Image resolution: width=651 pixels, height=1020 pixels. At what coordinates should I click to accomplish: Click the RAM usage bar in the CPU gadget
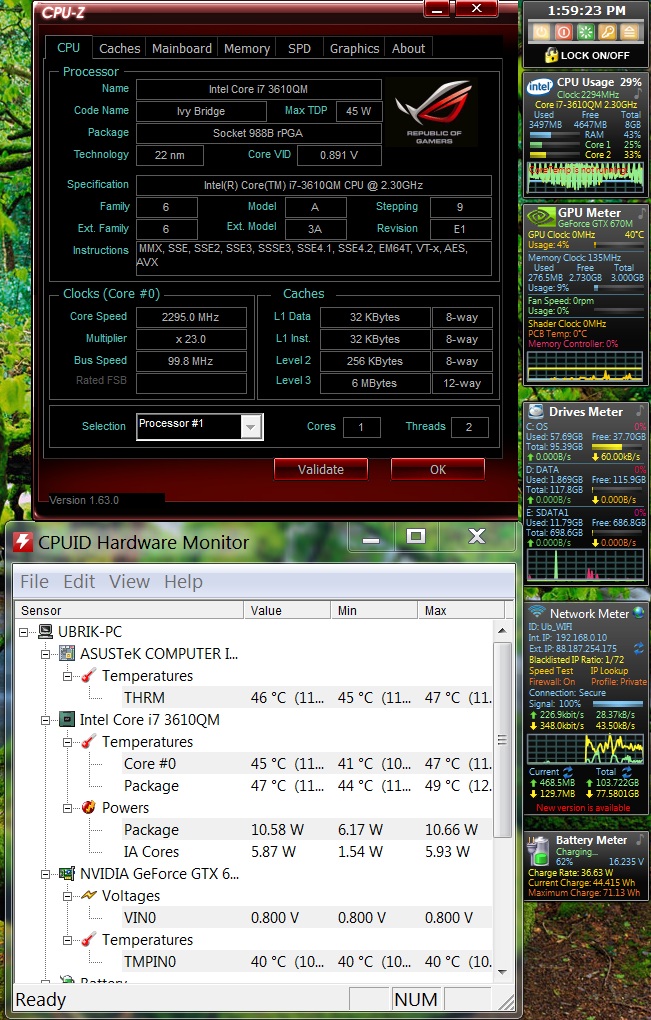tap(554, 135)
